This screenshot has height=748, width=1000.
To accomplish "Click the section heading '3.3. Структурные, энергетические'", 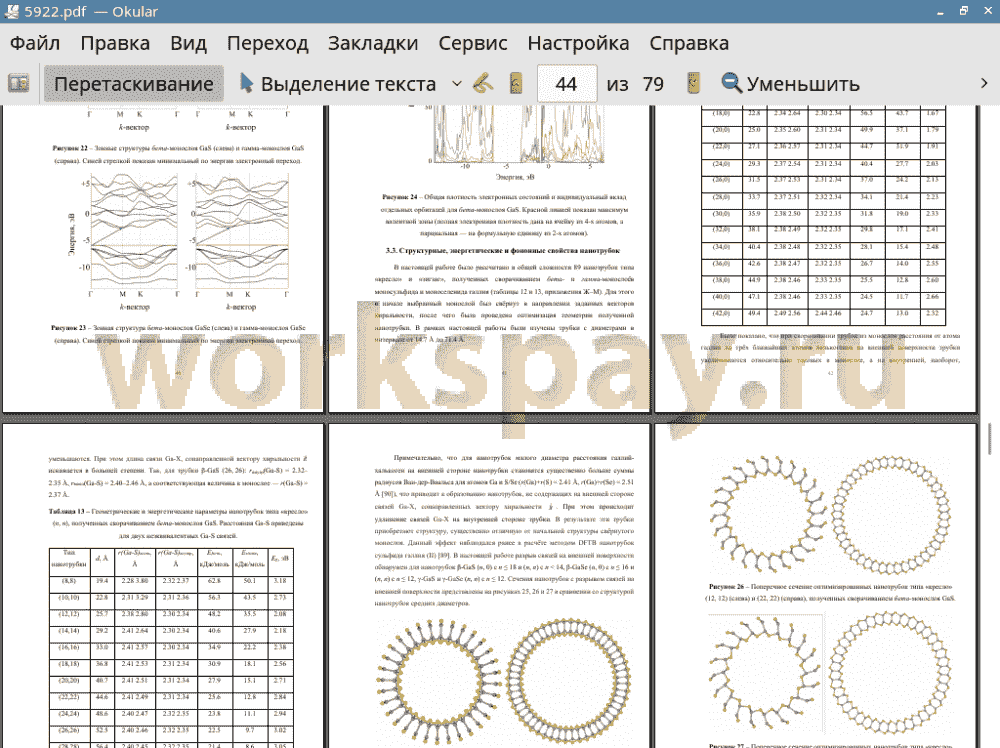I will [503, 251].
